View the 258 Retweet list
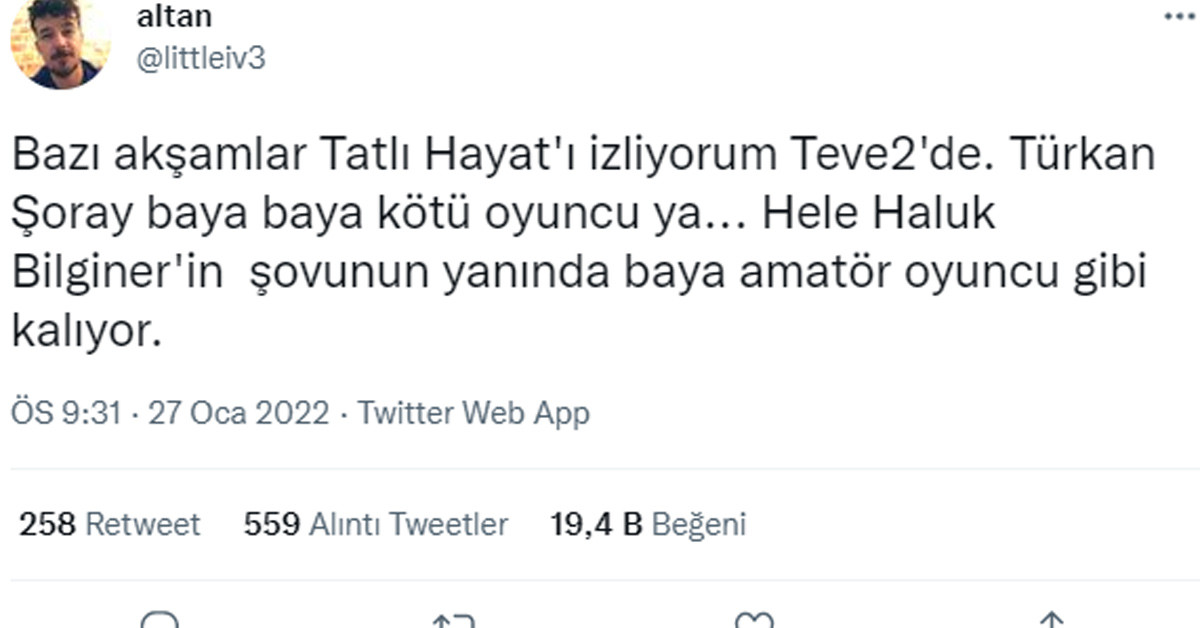This screenshot has width=1200, height=628. click(x=110, y=524)
